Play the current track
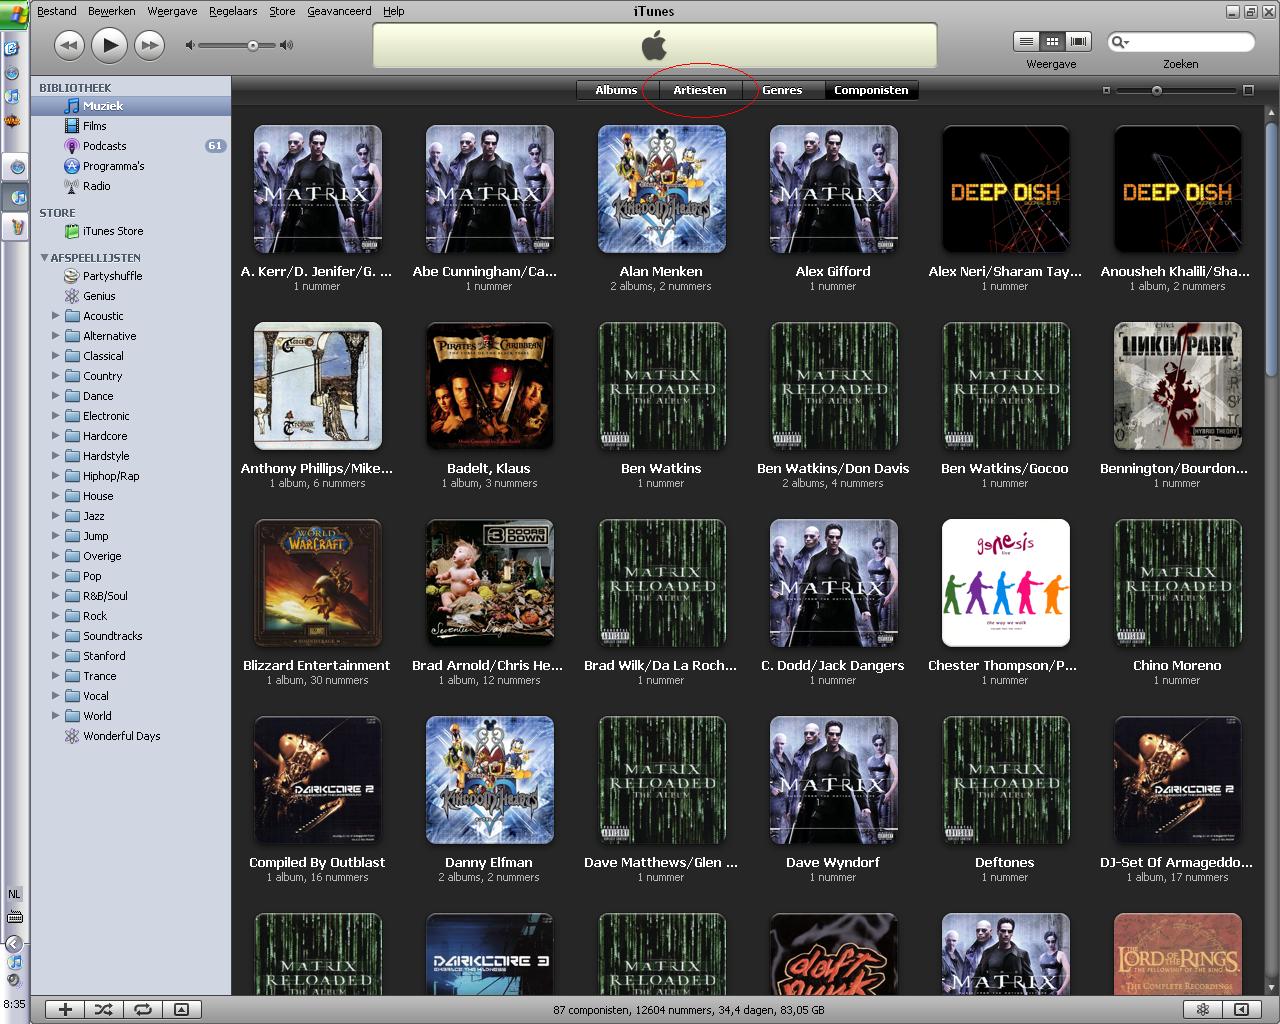The width and height of the screenshot is (1280, 1024). coord(109,45)
